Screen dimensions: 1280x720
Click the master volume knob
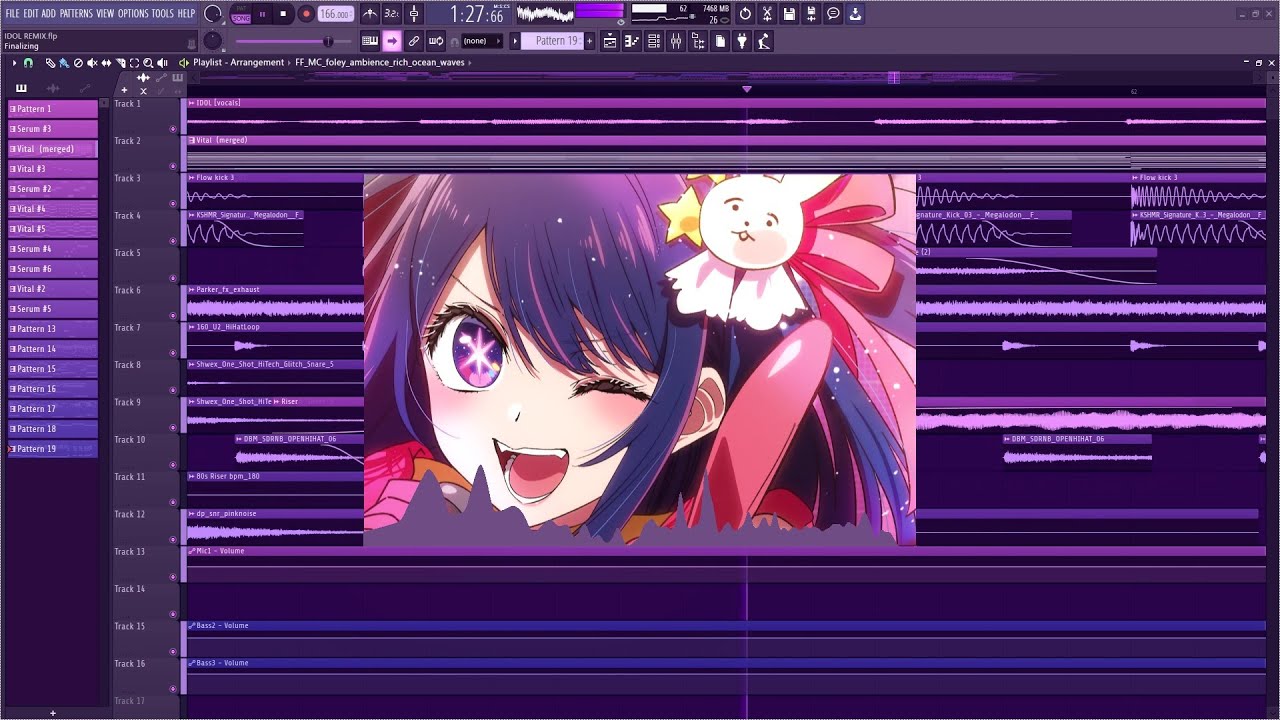click(x=213, y=14)
